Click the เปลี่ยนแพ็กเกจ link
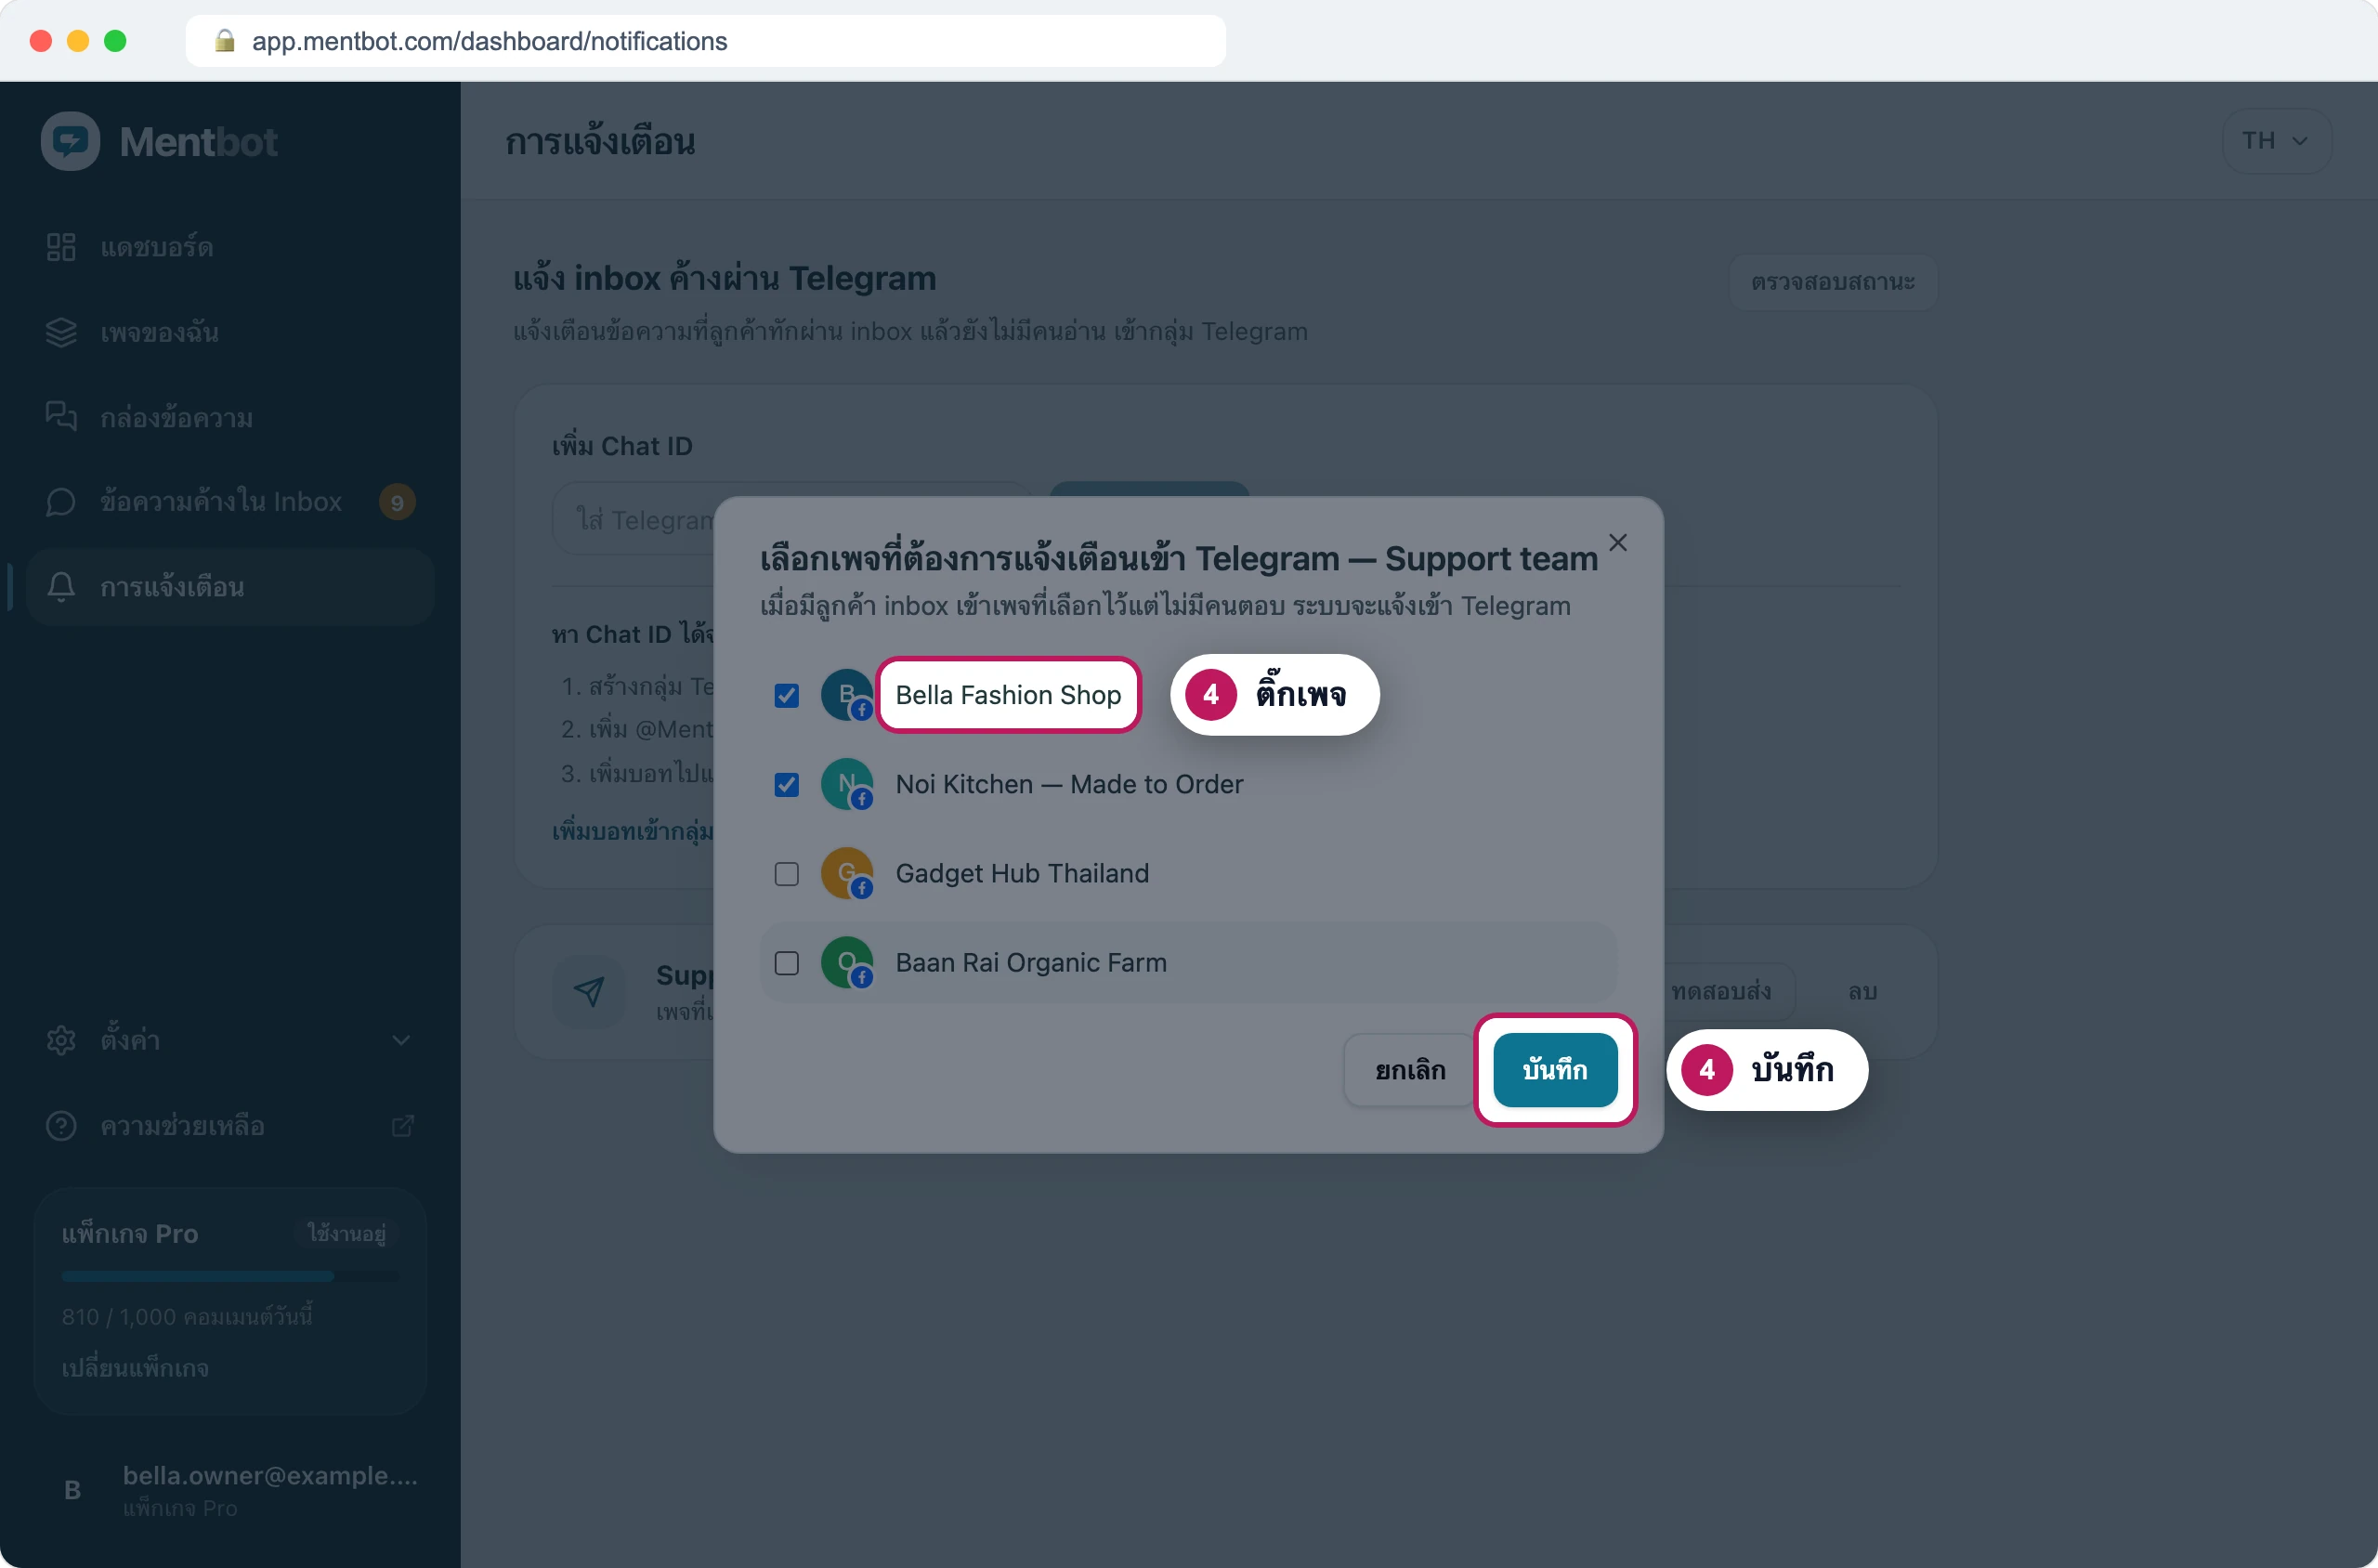The height and width of the screenshot is (1568, 2378). click(x=135, y=1368)
